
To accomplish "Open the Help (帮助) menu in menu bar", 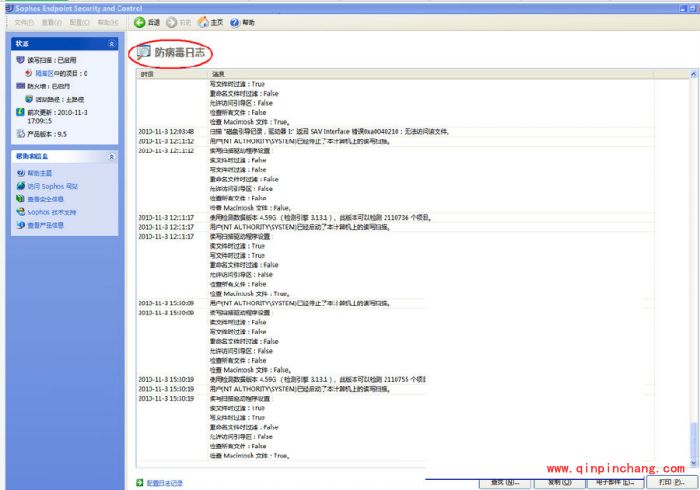I will coord(107,22).
